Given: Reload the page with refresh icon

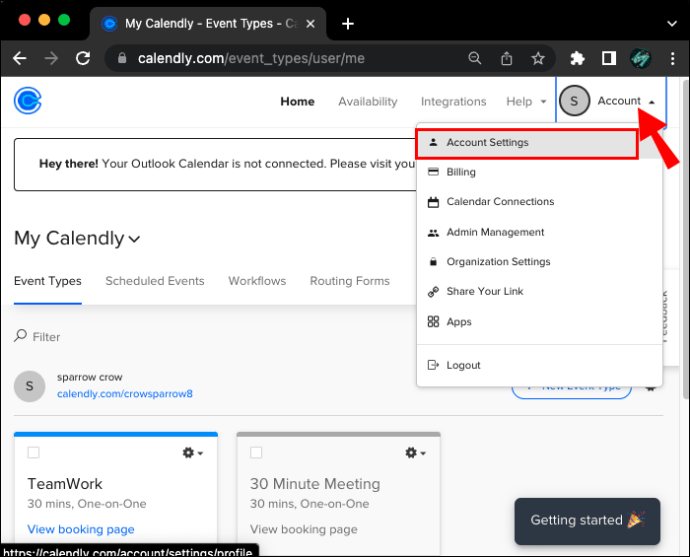Looking at the screenshot, I should (83, 58).
